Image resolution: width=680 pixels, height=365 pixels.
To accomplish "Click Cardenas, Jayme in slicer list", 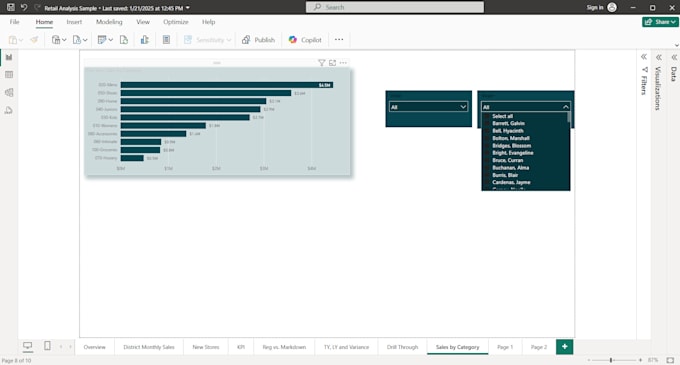I will tap(511, 182).
